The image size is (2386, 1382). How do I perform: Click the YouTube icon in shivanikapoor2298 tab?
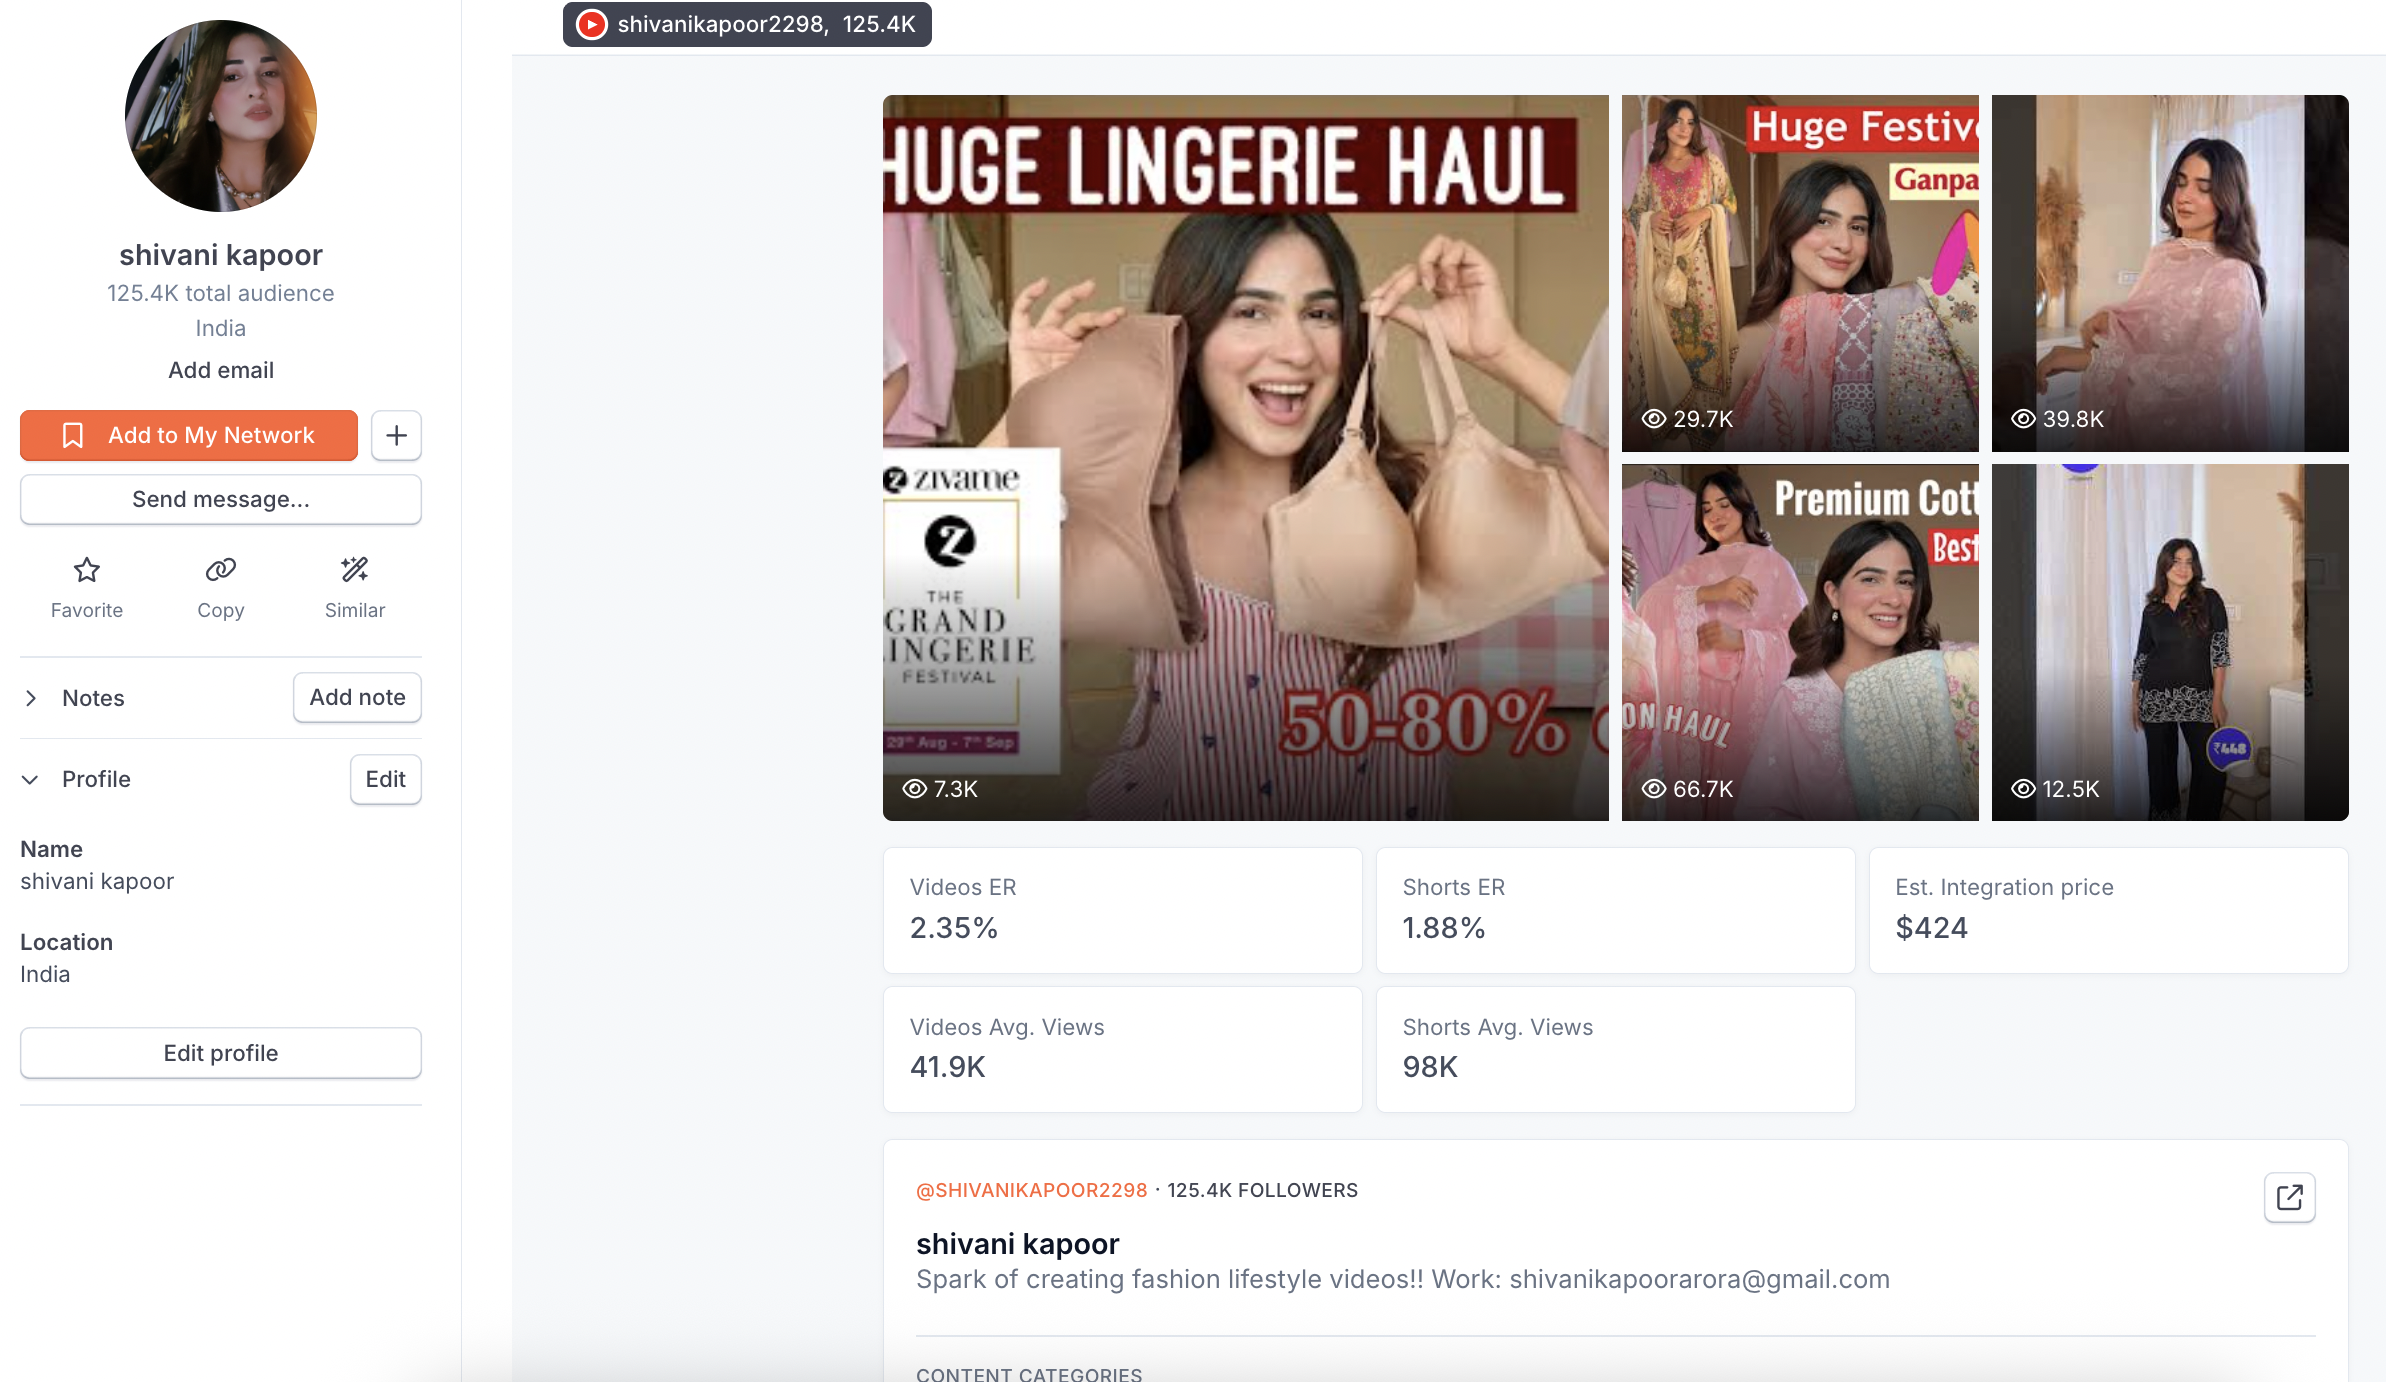click(x=592, y=24)
